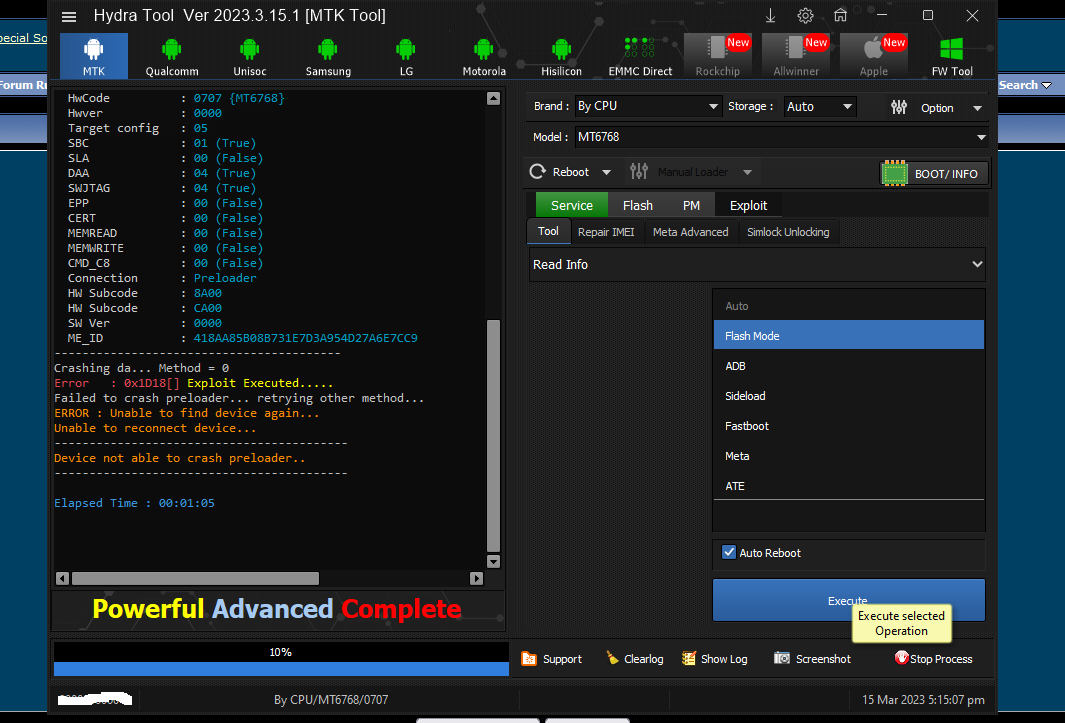Click the log scroll left arrow
The width and height of the screenshot is (1065, 723).
(62, 578)
